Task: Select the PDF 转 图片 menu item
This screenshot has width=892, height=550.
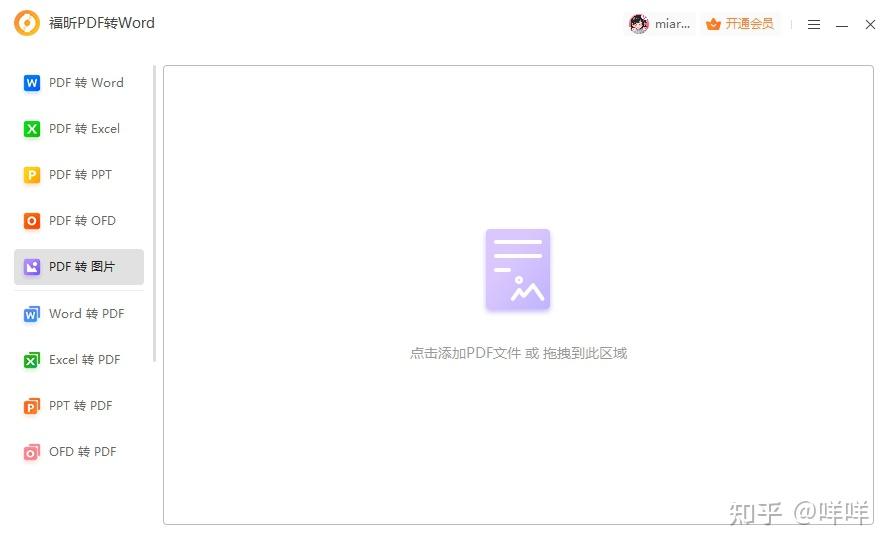Action: point(79,267)
